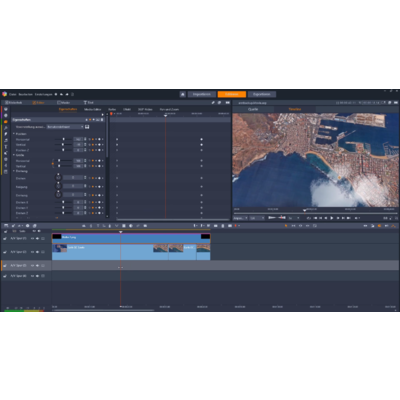Click the orange icon near timeline toolbar right end
Viewport: 400px width, 400px height.
379,226
